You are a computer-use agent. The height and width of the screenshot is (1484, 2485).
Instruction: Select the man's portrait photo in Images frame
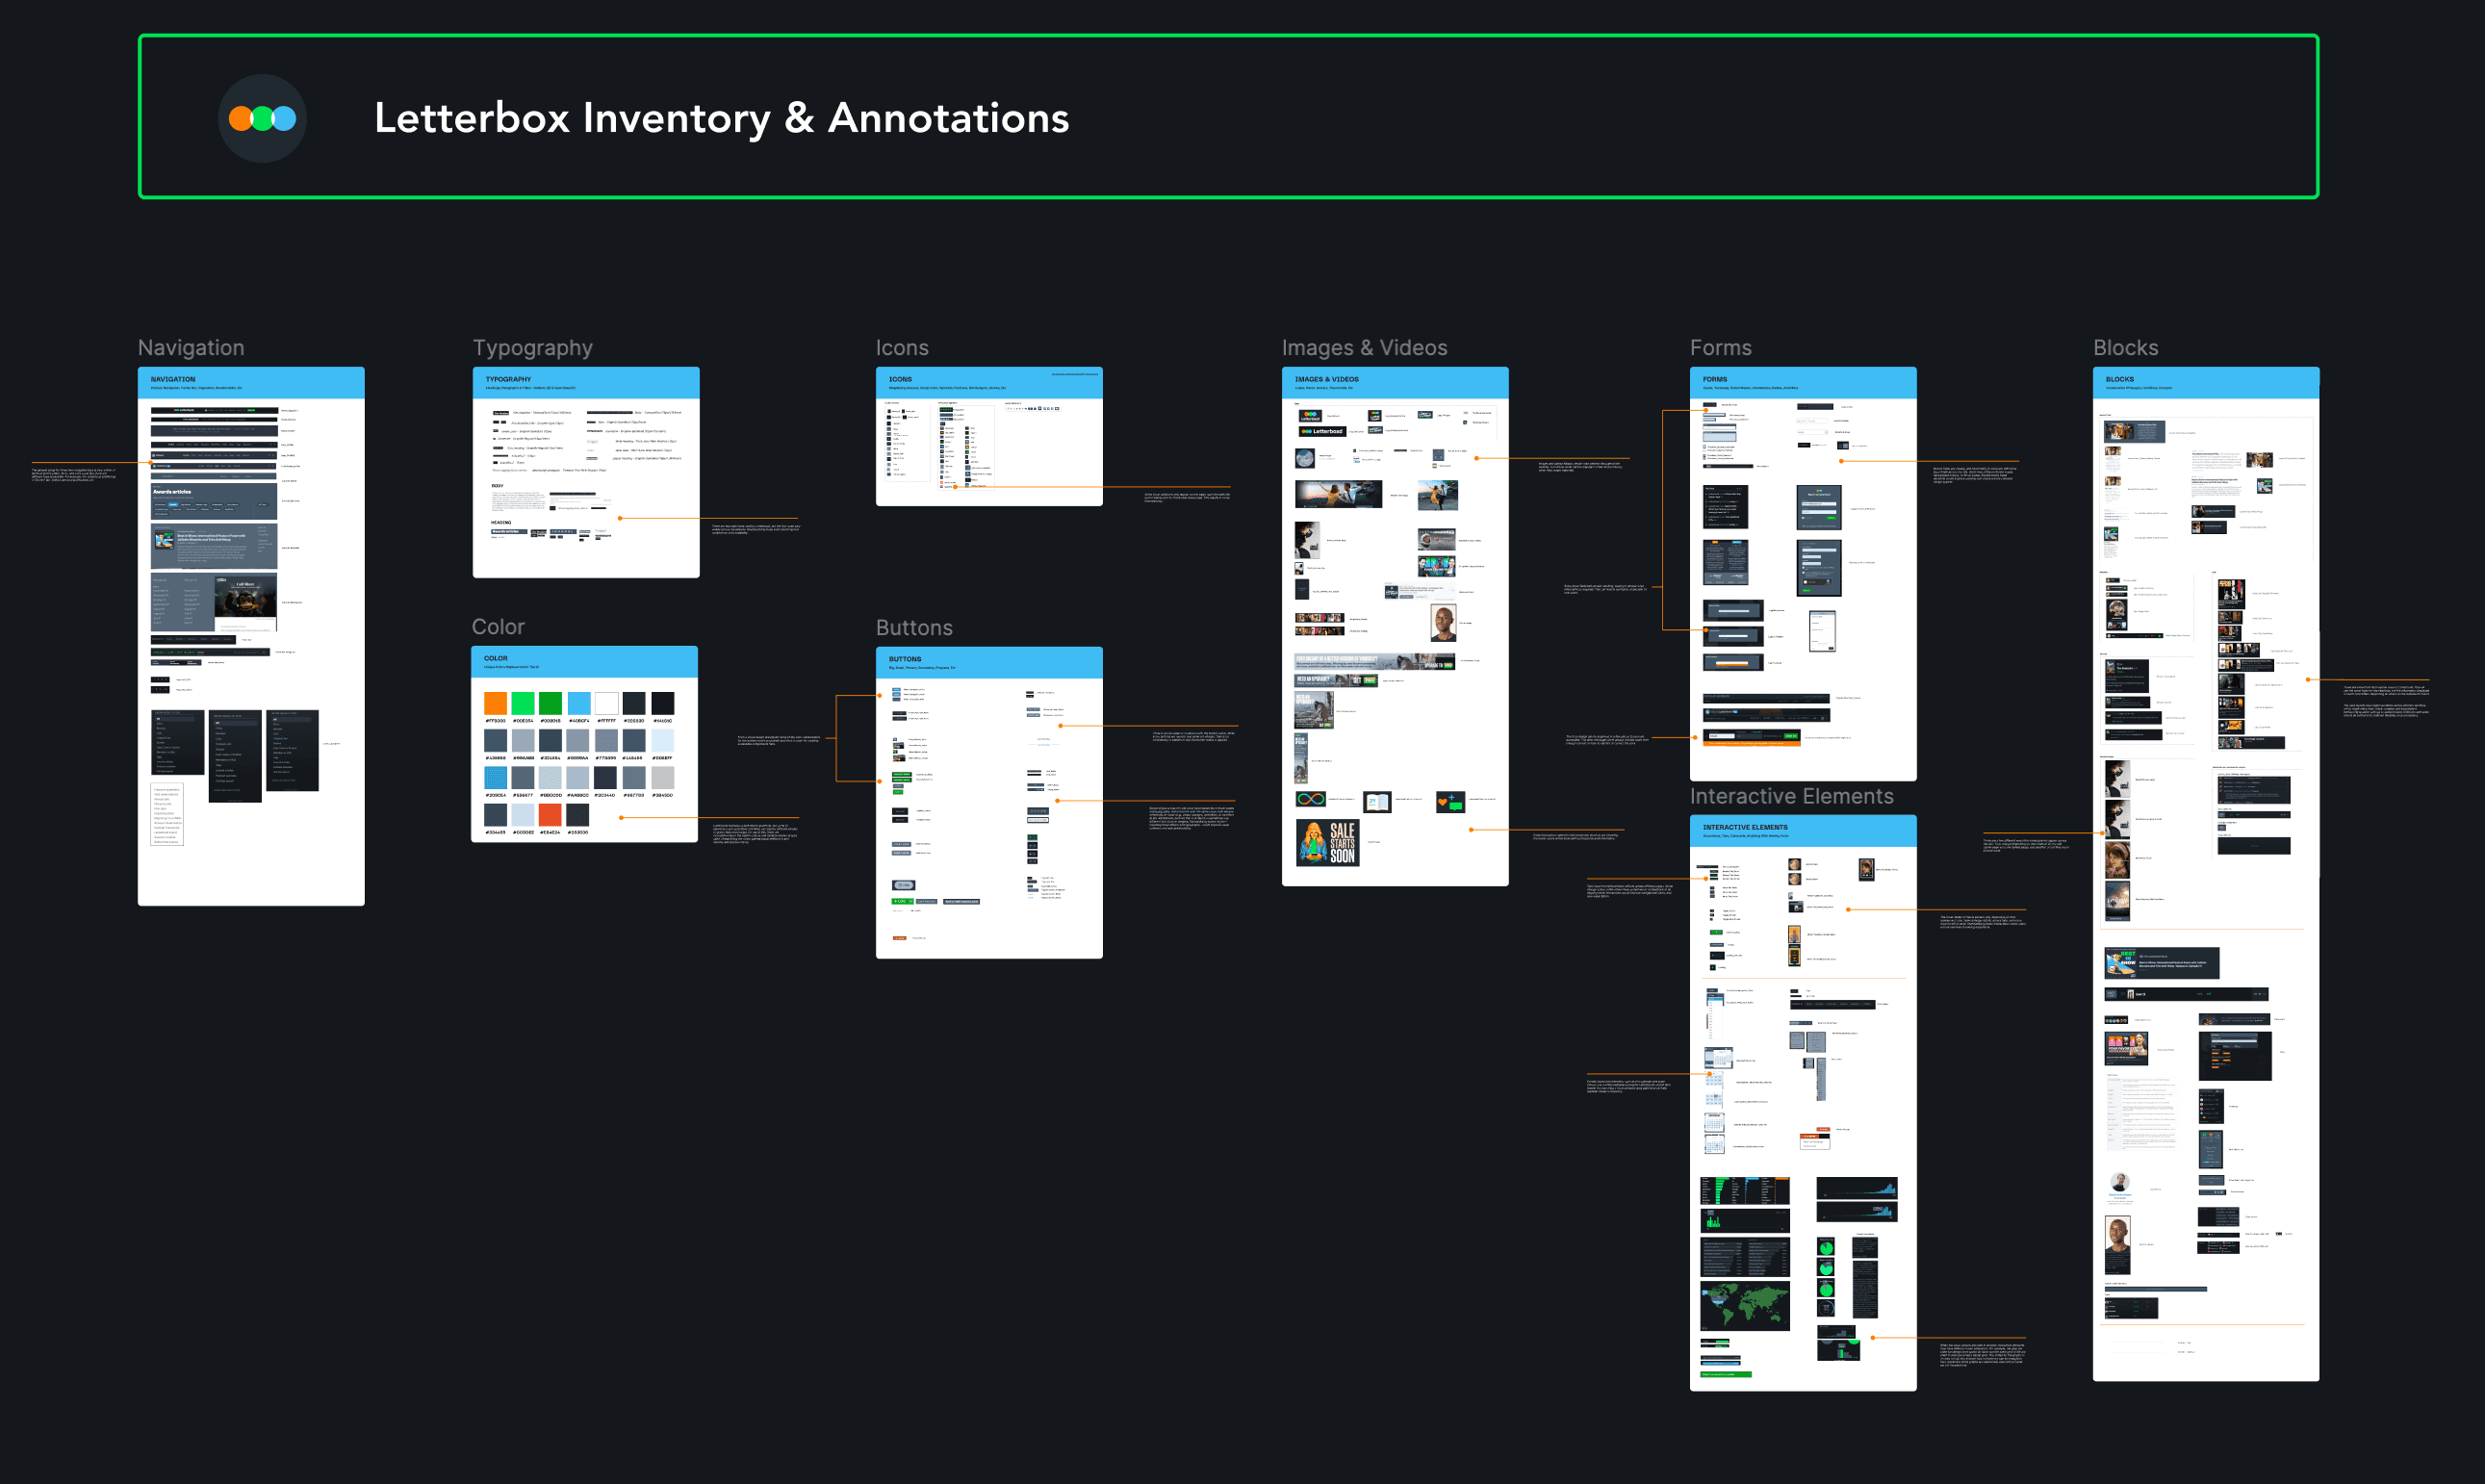pos(1443,623)
